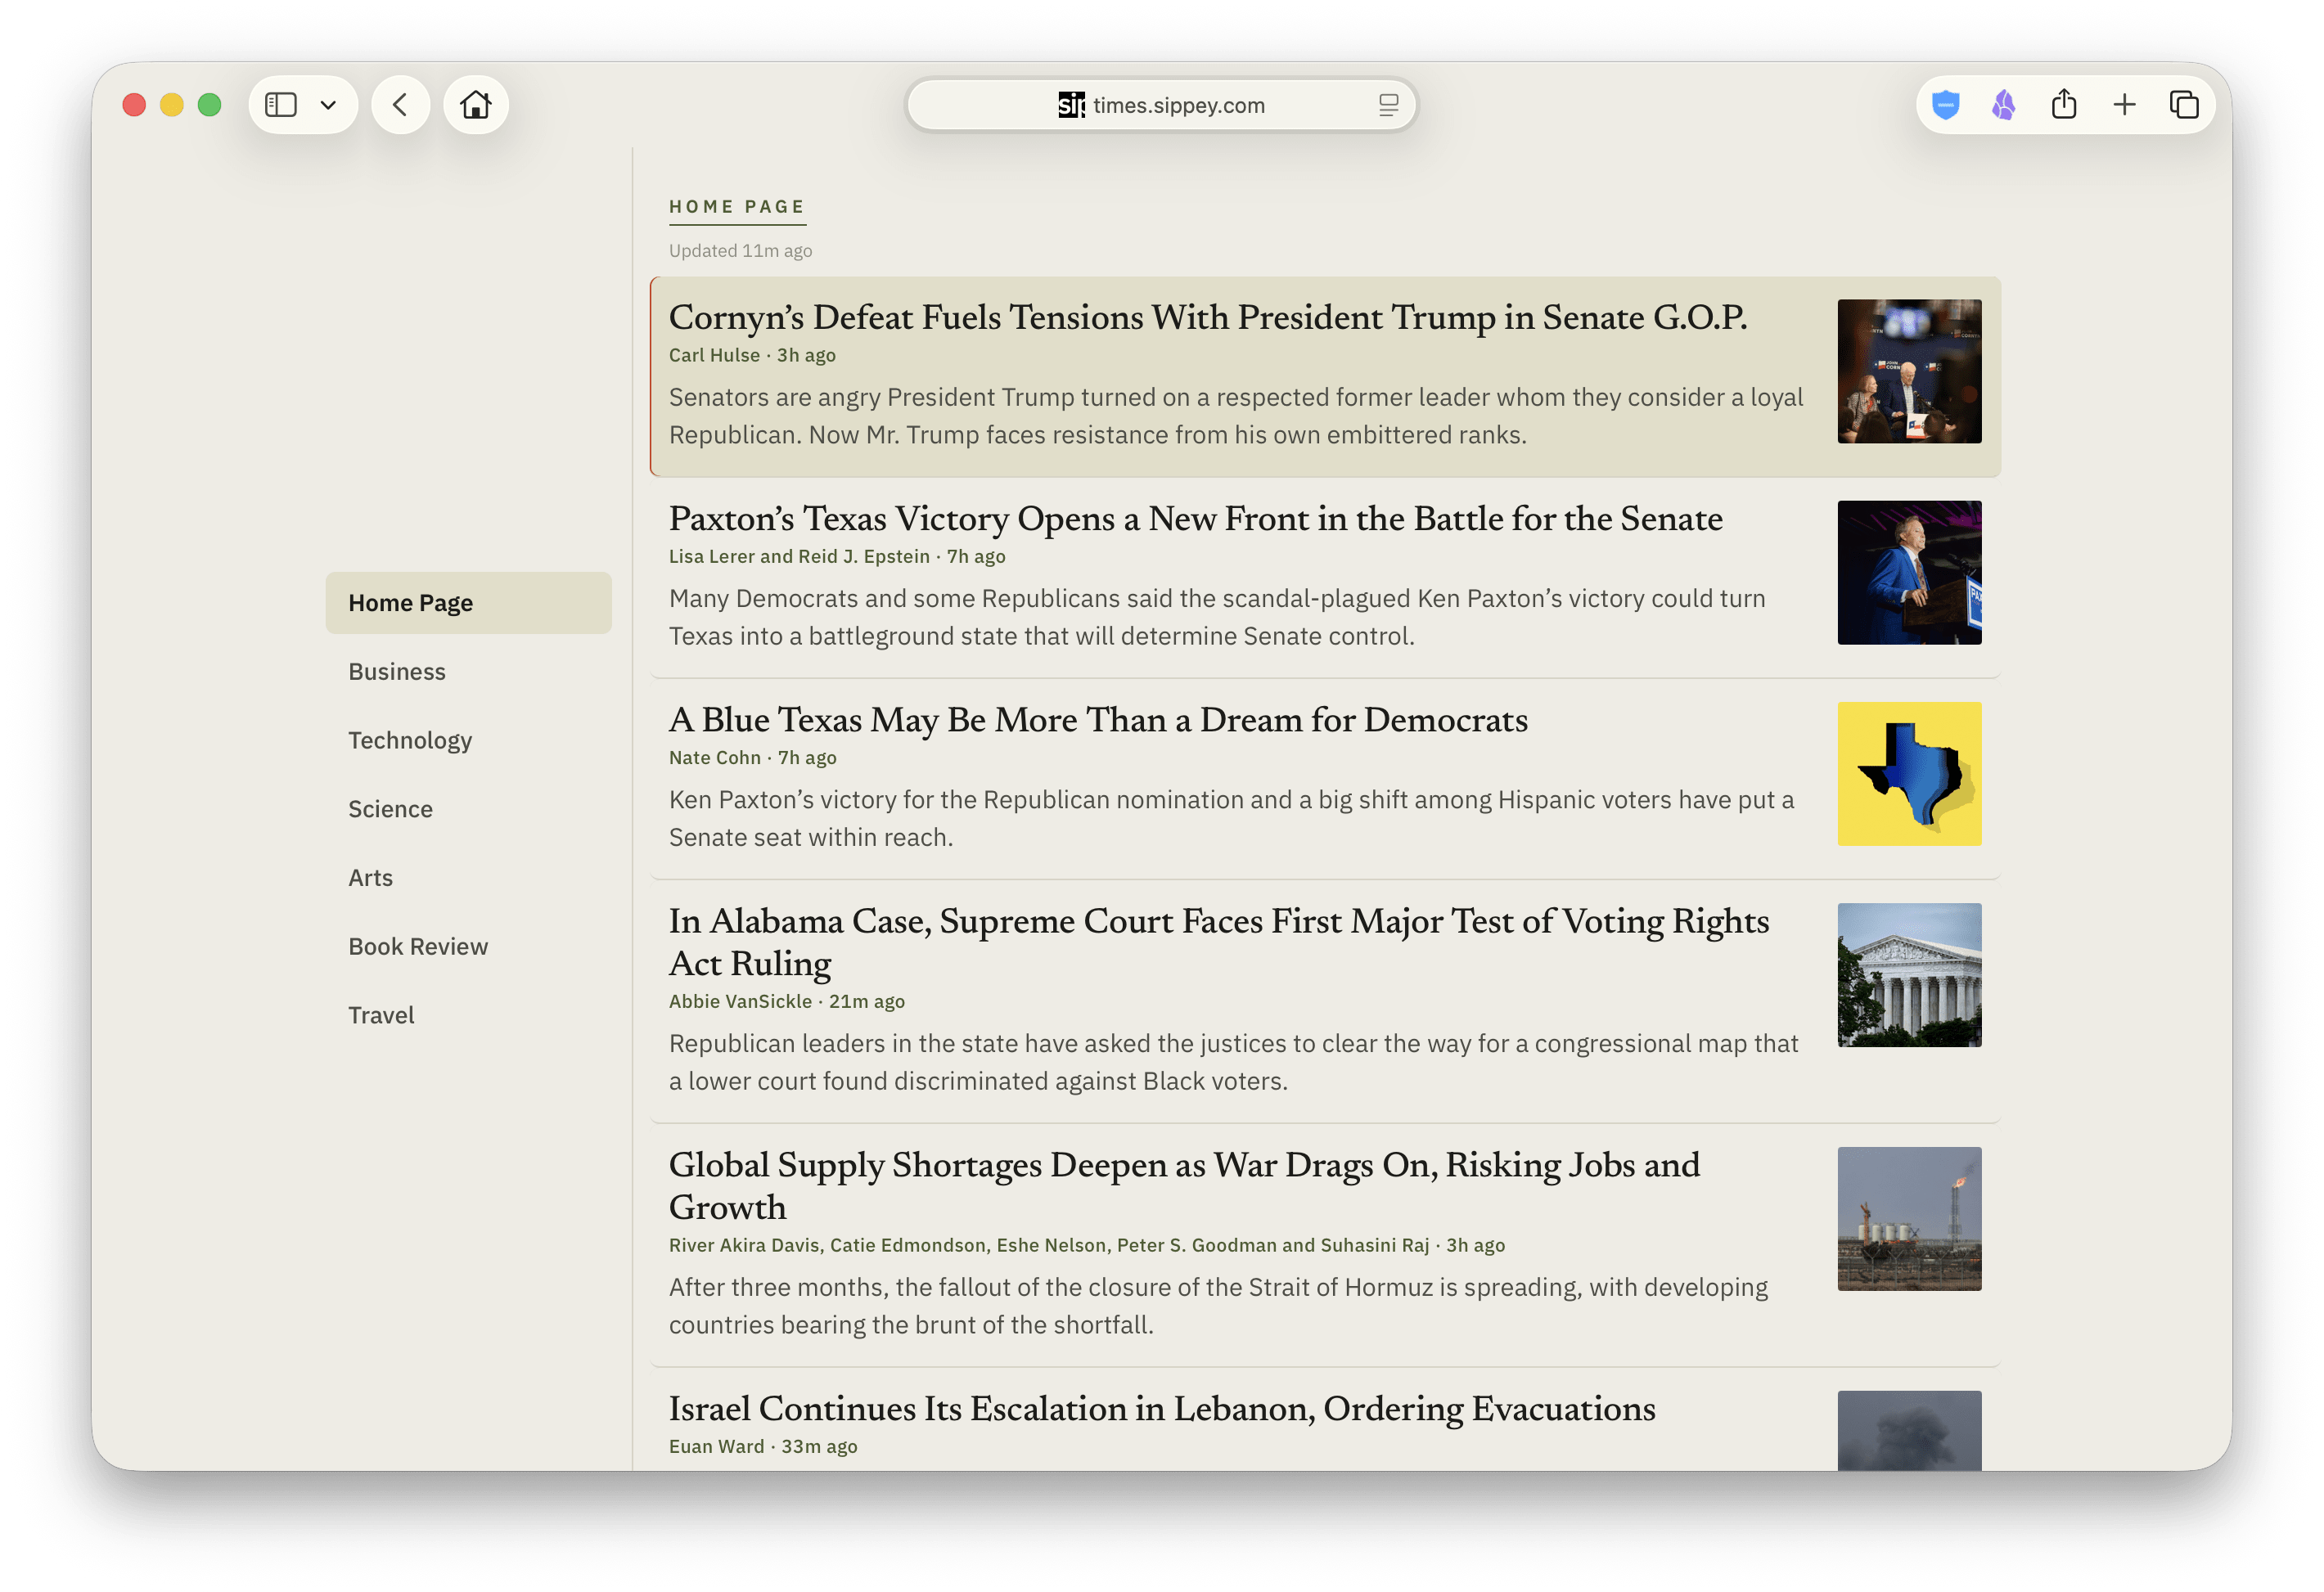
Task: Open Cornyn's Defeat Fuels Tensions headline
Action: click(x=1207, y=318)
